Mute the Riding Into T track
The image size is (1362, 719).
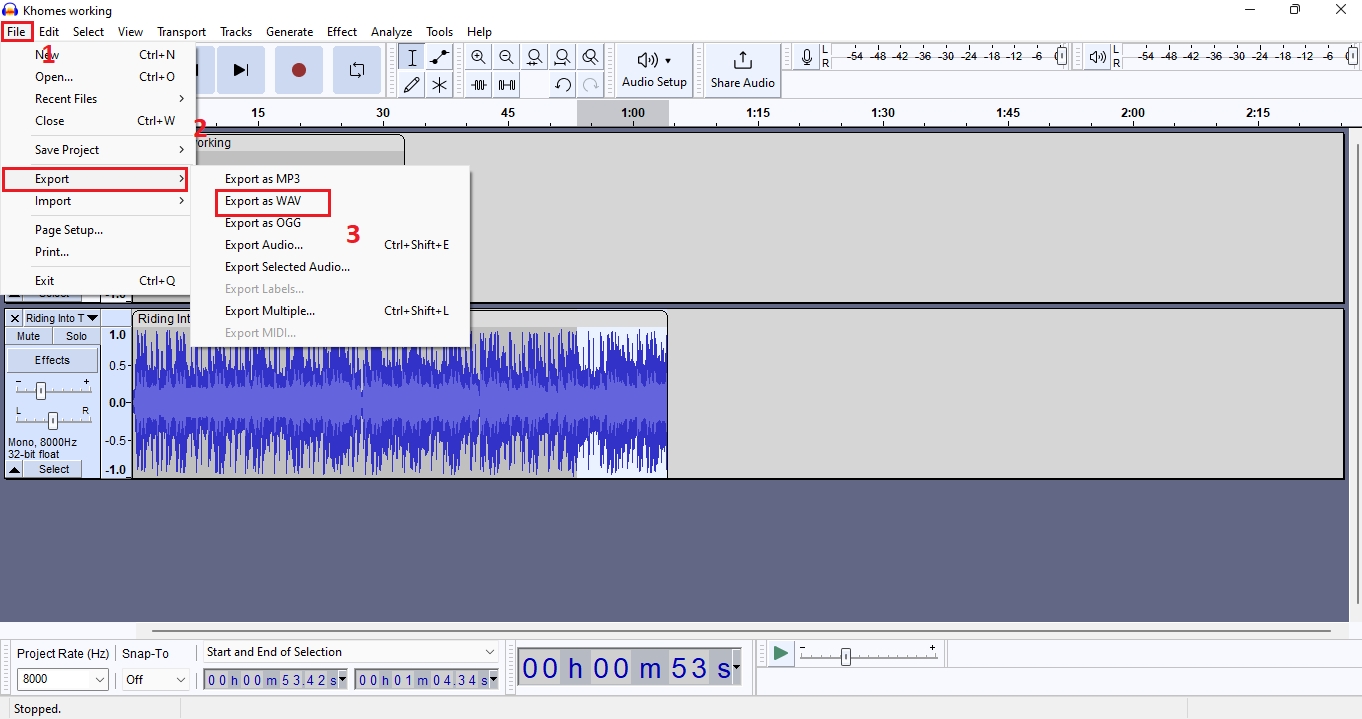coord(29,337)
